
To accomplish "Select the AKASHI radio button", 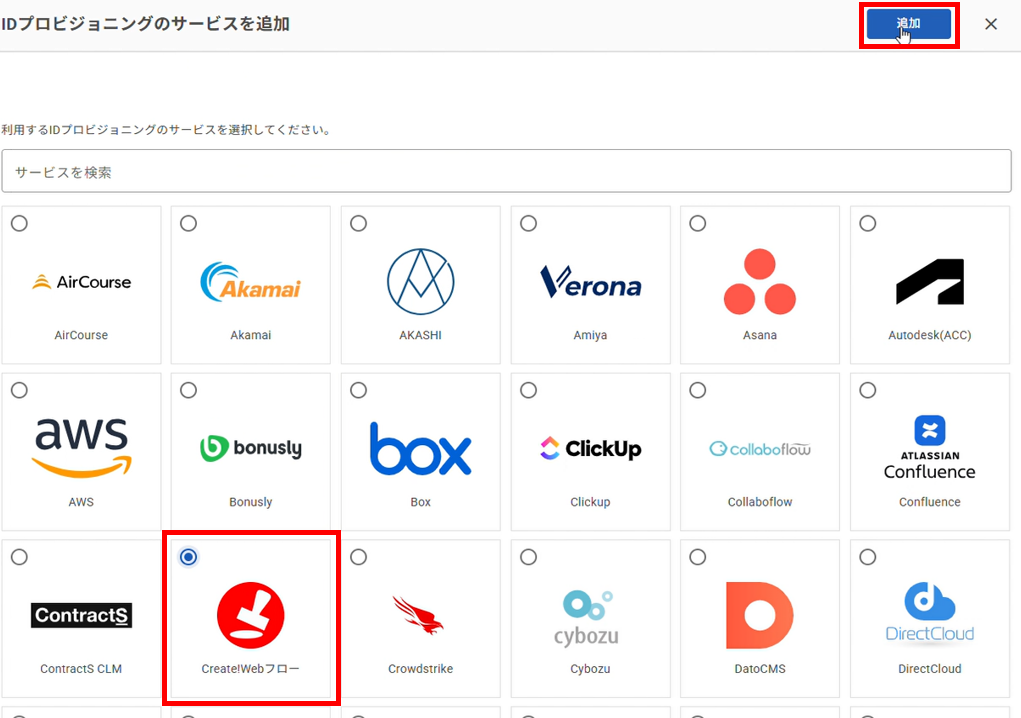I will tap(358, 223).
